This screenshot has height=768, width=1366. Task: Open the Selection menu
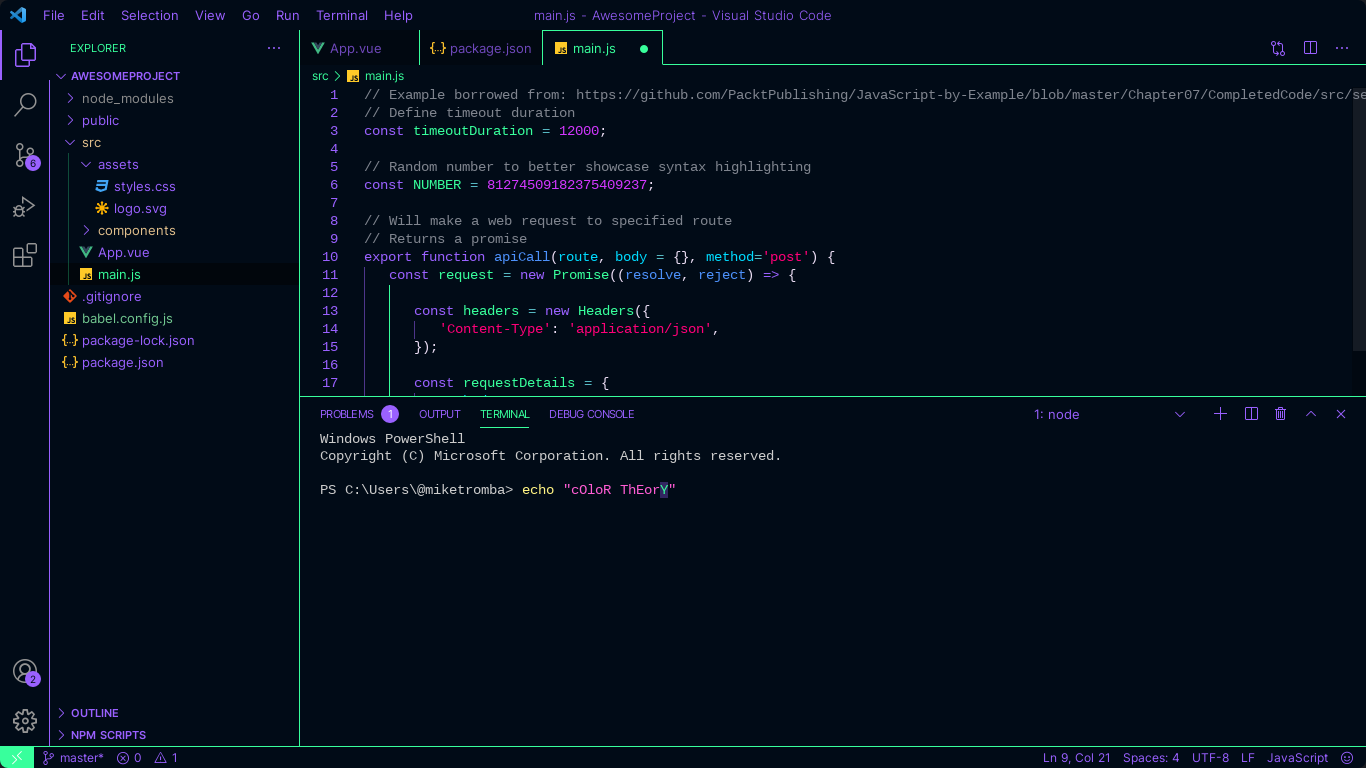coord(150,15)
